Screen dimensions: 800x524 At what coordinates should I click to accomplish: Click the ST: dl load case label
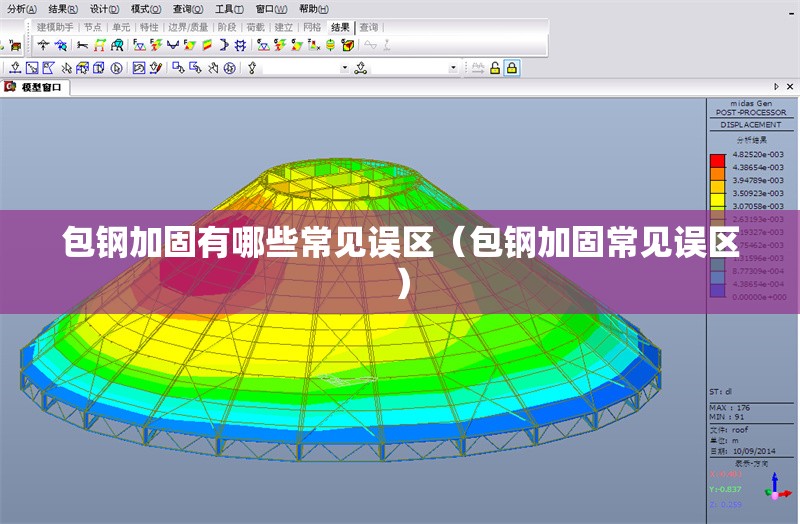[x=720, y=392]
